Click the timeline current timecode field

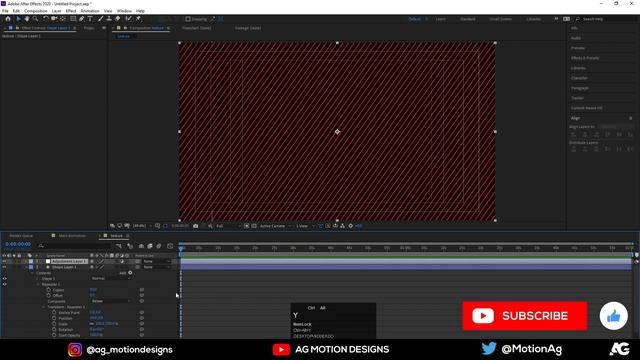tap(18, 244)
